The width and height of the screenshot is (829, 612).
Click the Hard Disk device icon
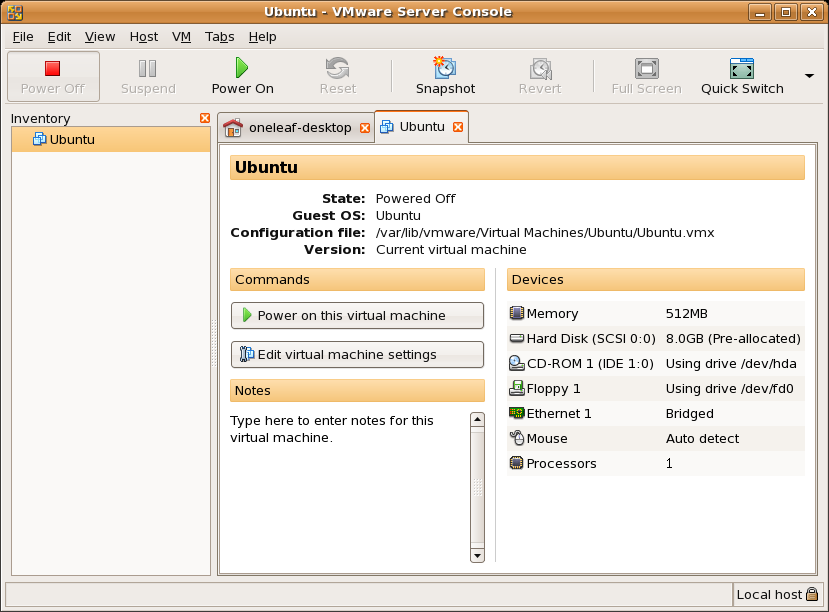tap(517, 338)
